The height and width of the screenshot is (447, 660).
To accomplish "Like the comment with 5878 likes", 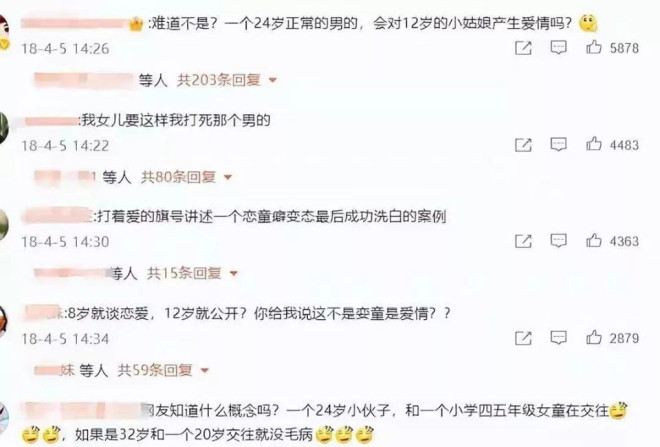I will pyautogui.click(x=593, y=47).
